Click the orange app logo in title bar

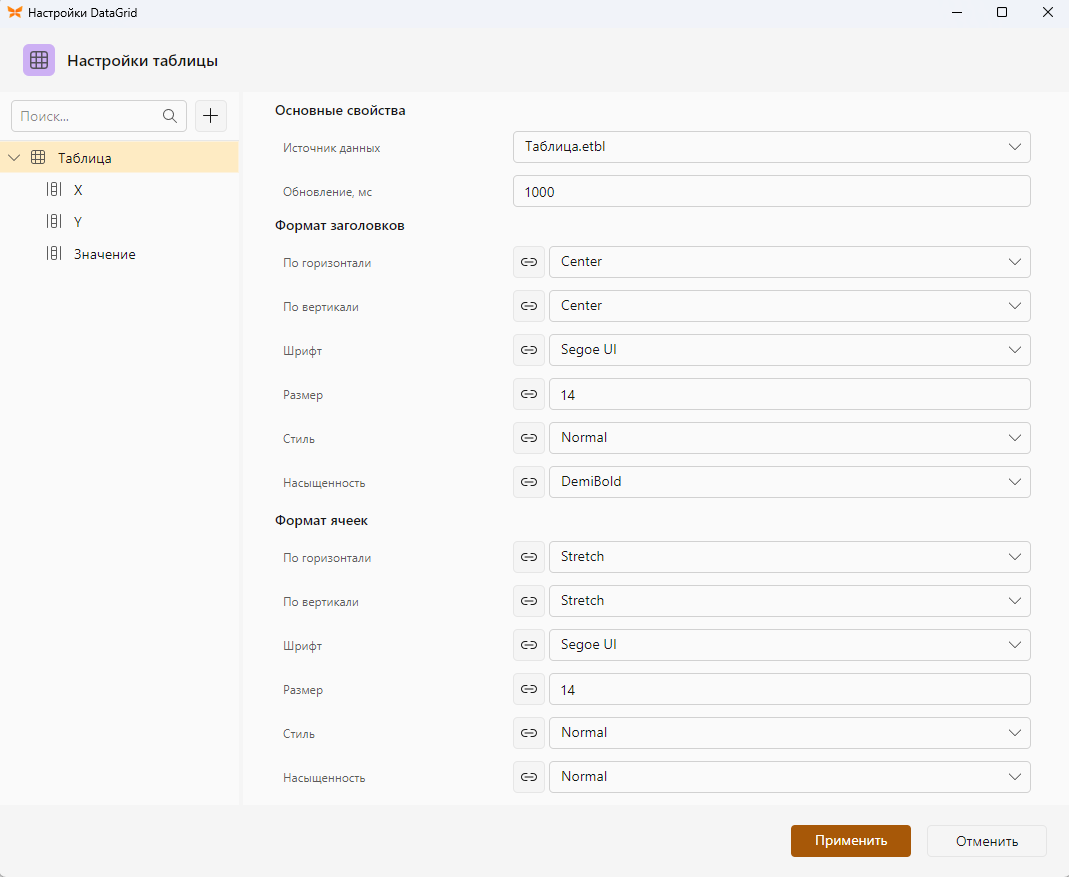[14, 12]
